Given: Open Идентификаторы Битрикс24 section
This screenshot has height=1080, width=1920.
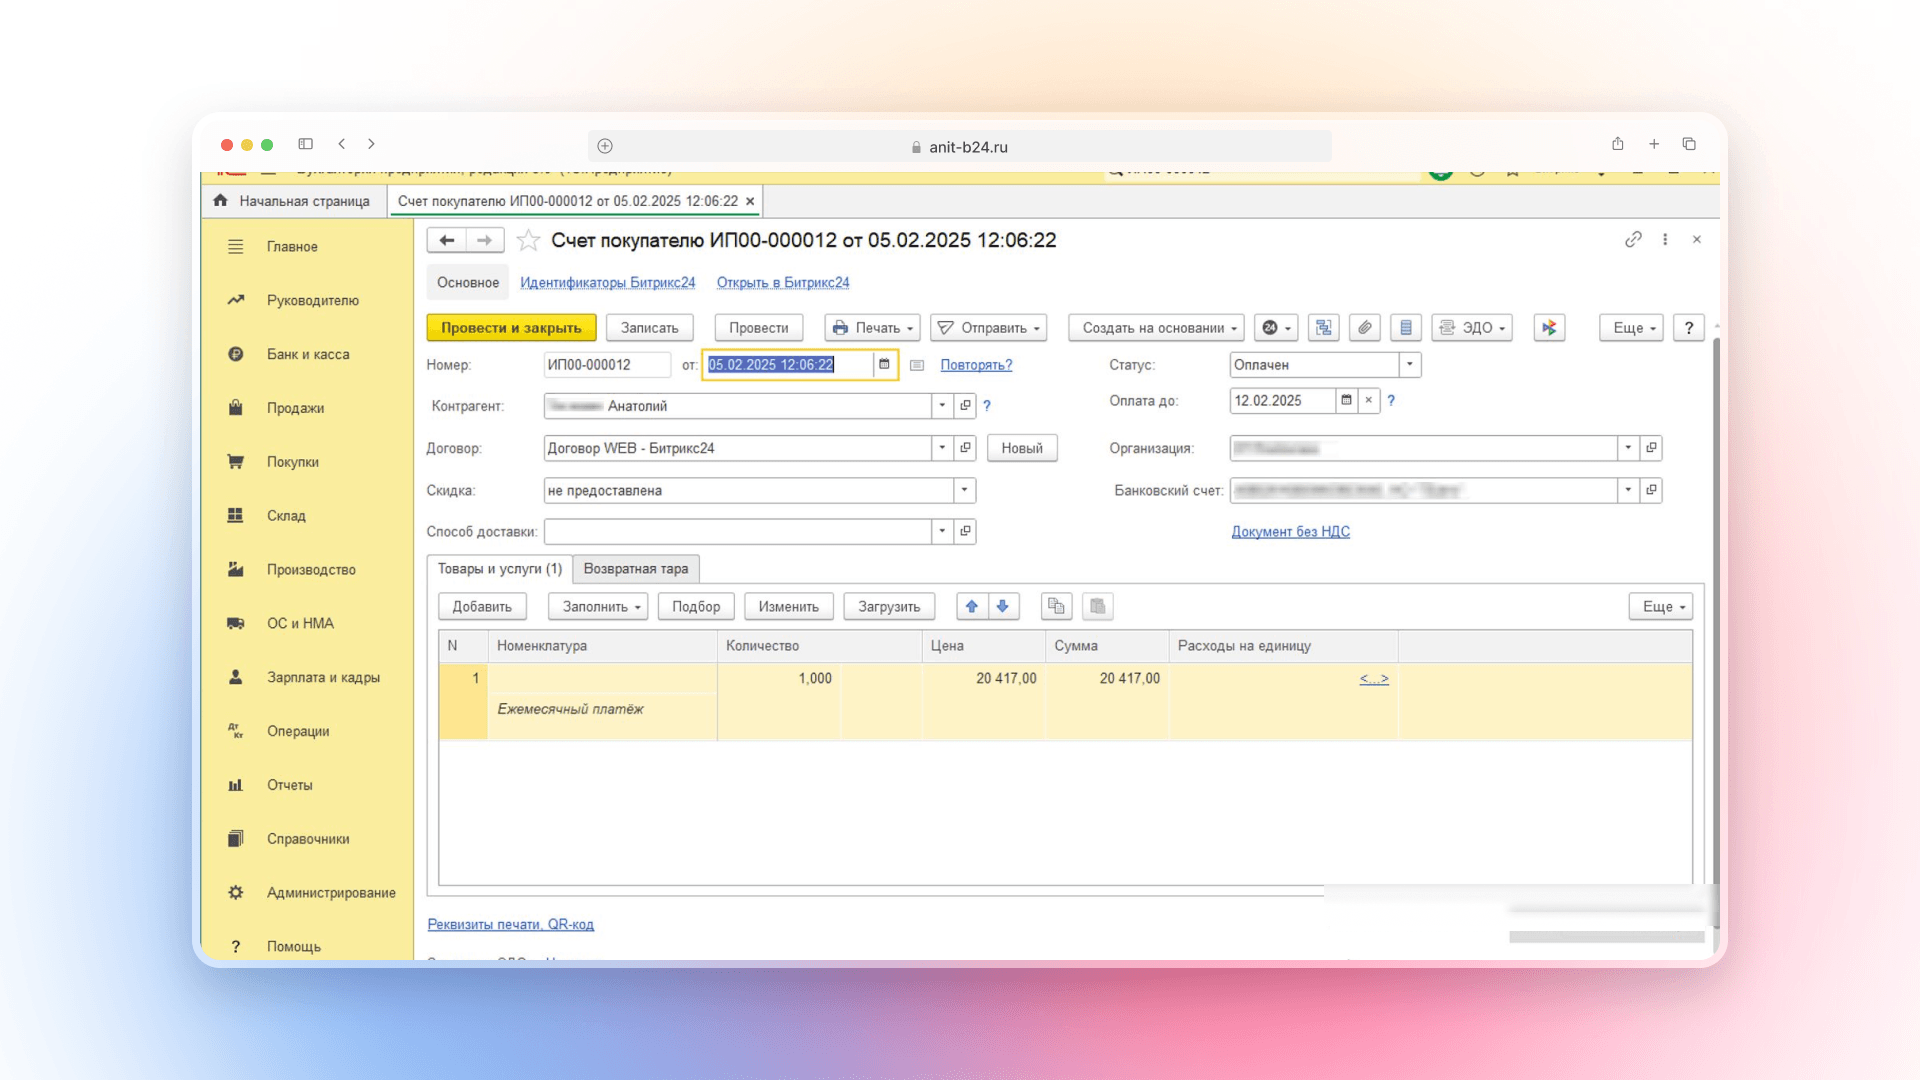Looking at the screenshot, I should [x=607, y=283].
